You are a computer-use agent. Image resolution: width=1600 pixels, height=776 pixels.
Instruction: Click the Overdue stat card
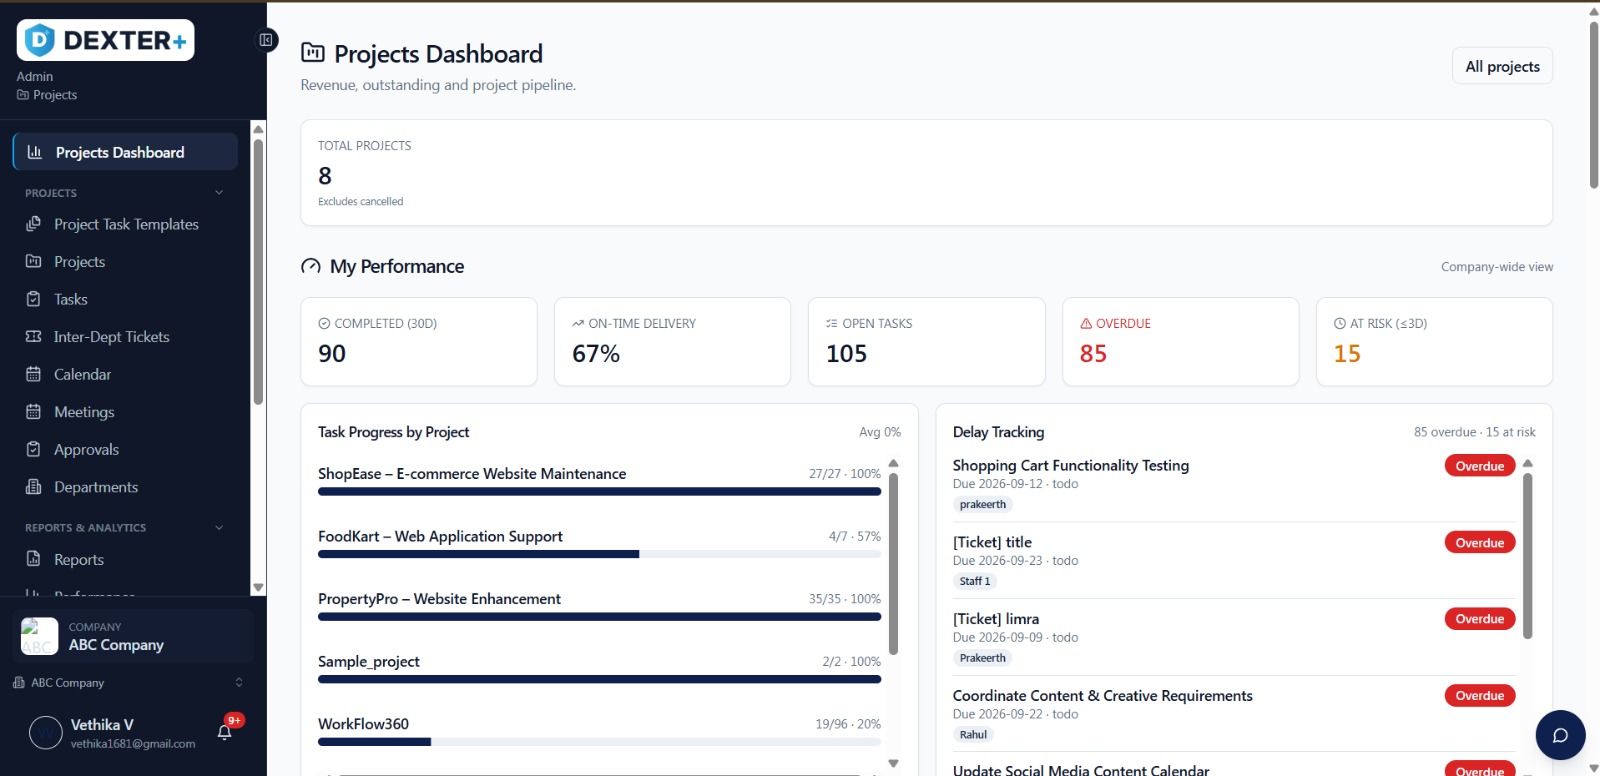pyautogui.click(x=1180, y=341)
